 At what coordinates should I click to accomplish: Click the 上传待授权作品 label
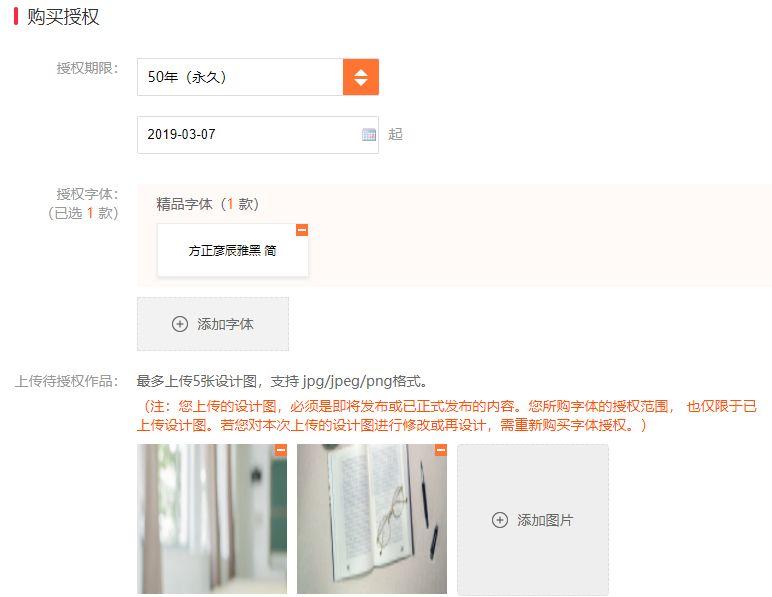(66, 381)
